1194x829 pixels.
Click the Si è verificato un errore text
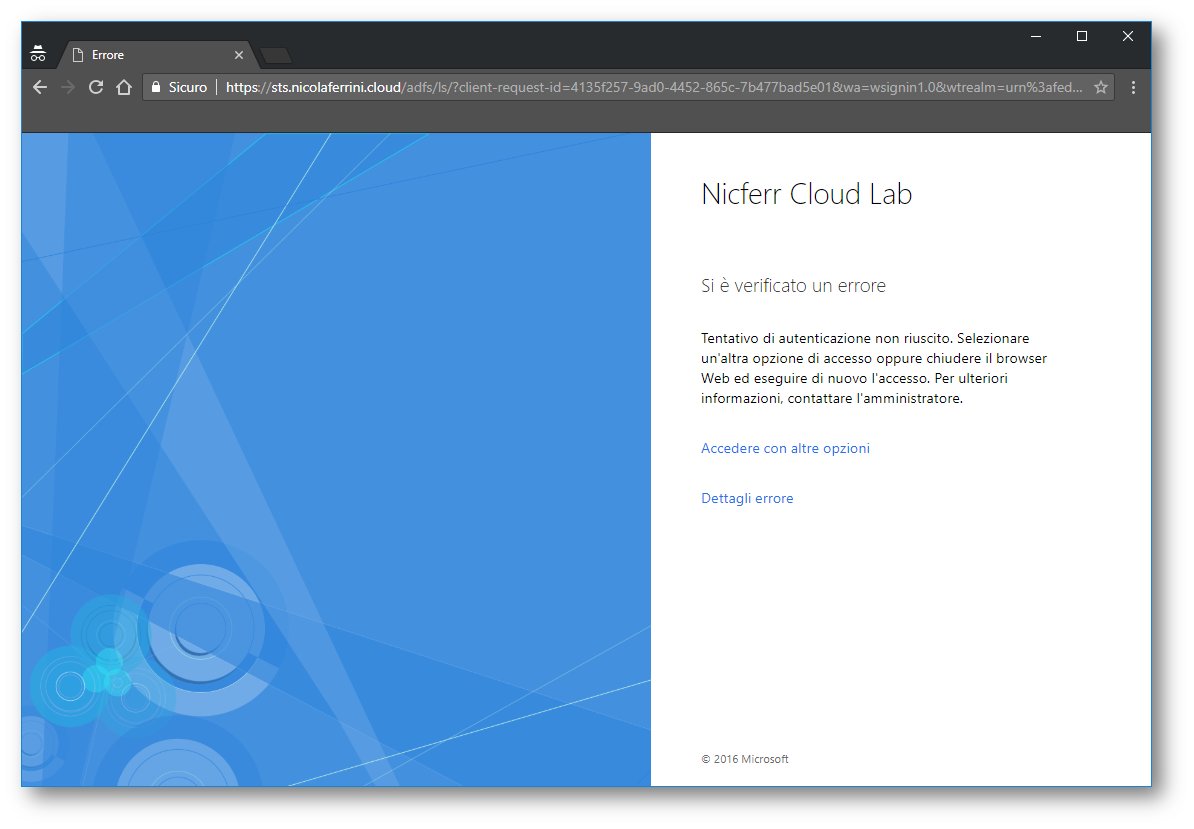pyautogui.click(x=793, y=285)
